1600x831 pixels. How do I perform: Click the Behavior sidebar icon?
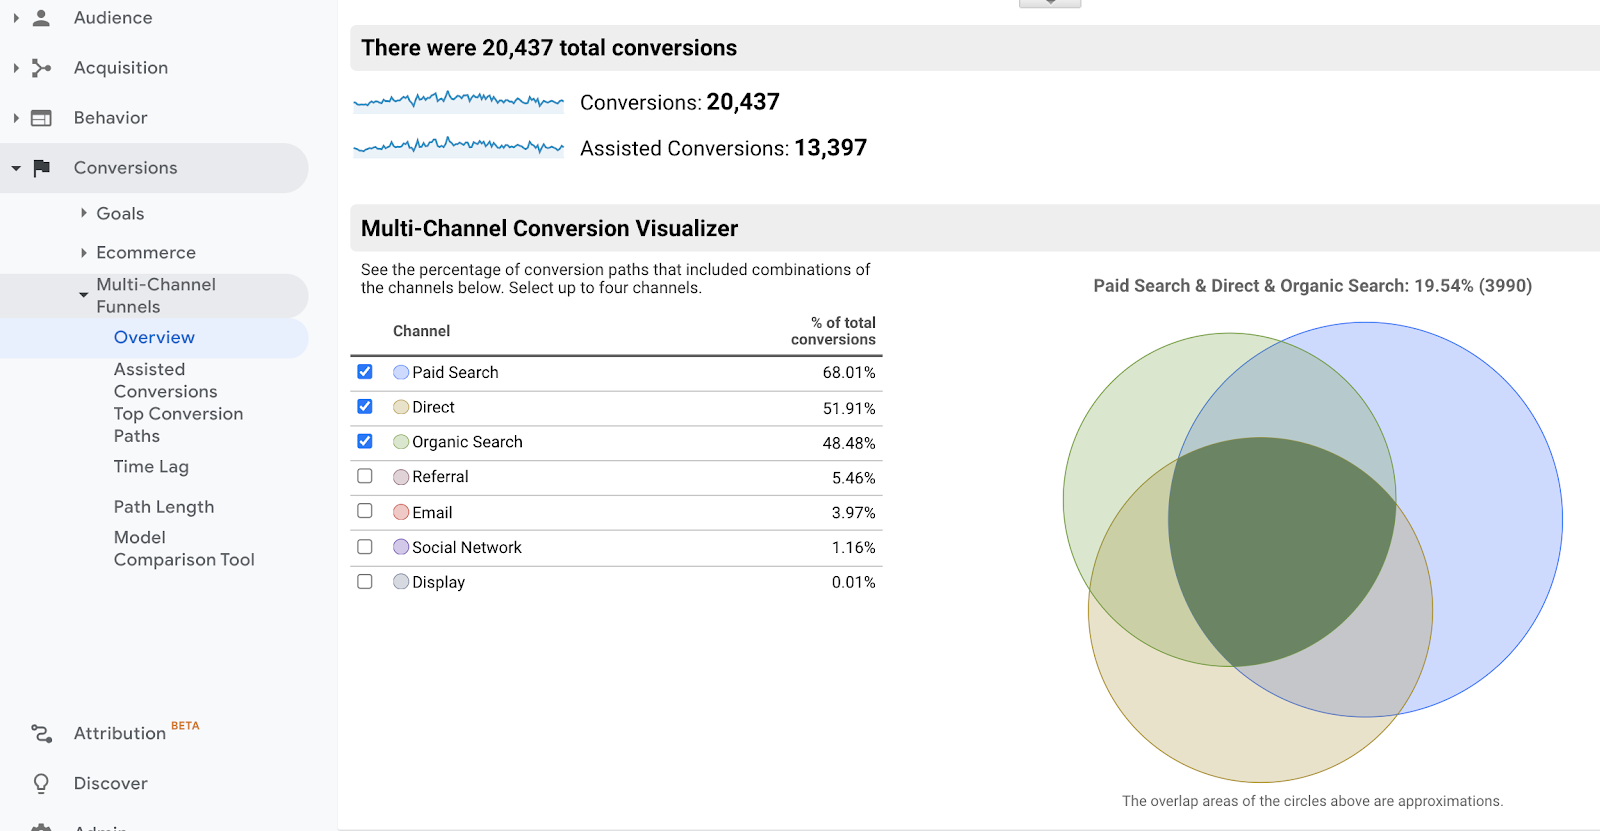(40, 117)
